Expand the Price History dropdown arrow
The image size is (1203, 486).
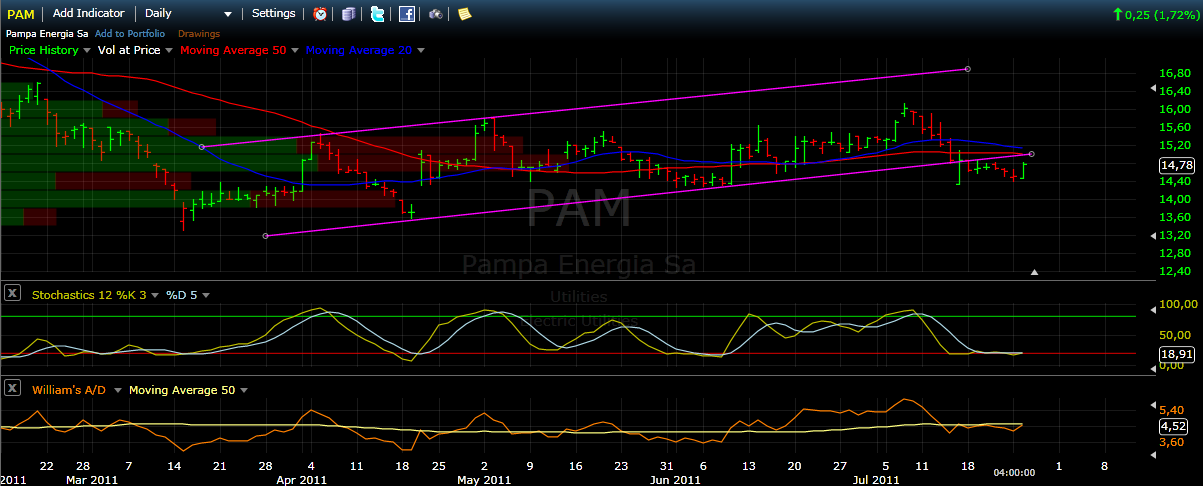click(88, 50)
